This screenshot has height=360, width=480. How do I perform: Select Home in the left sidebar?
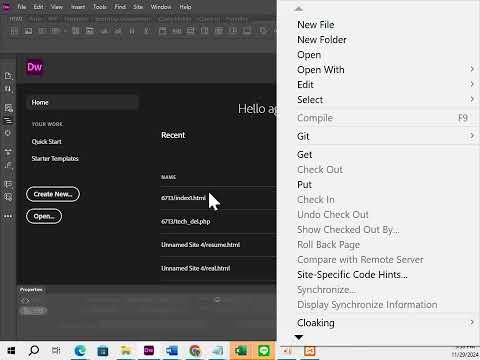(x=82, y=102)
